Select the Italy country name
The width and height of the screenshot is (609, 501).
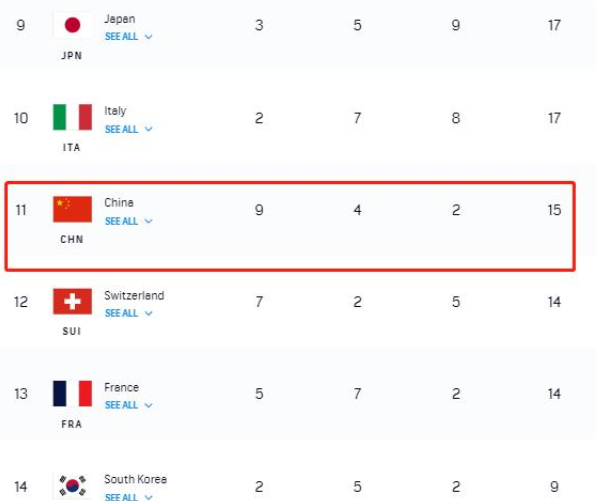point(116,111)
